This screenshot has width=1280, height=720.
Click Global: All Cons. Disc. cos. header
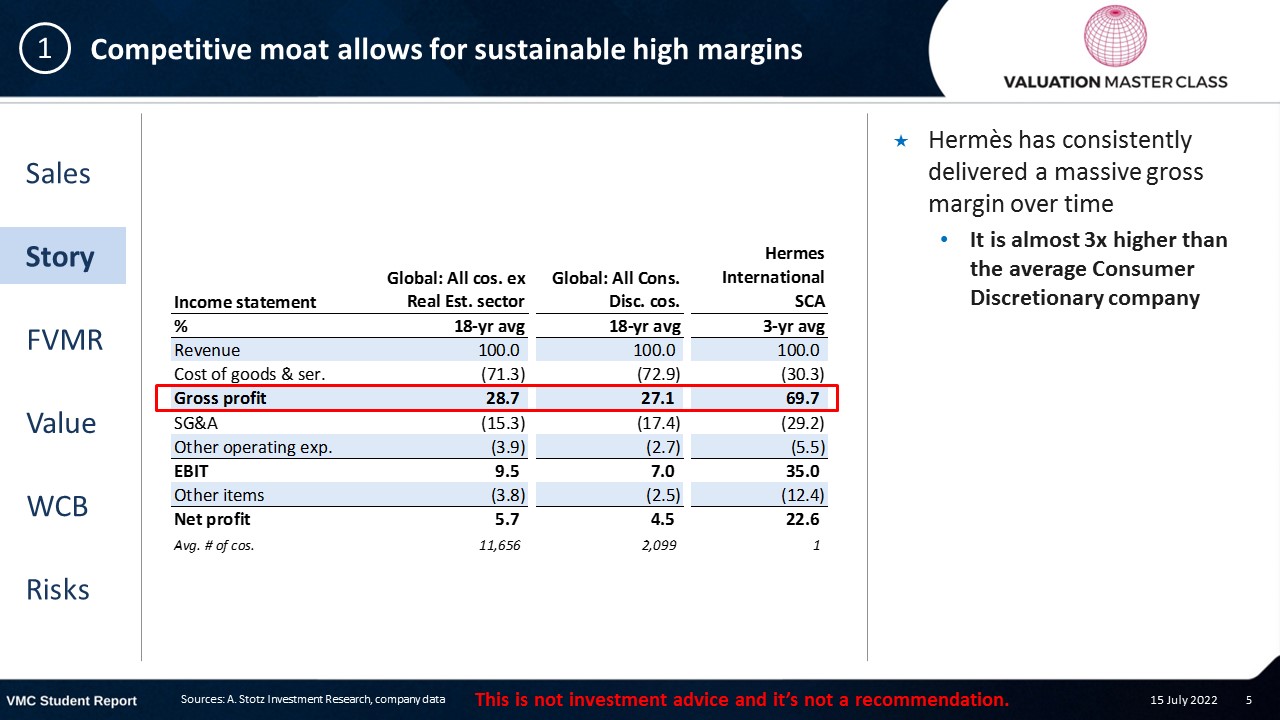(616, 289)
